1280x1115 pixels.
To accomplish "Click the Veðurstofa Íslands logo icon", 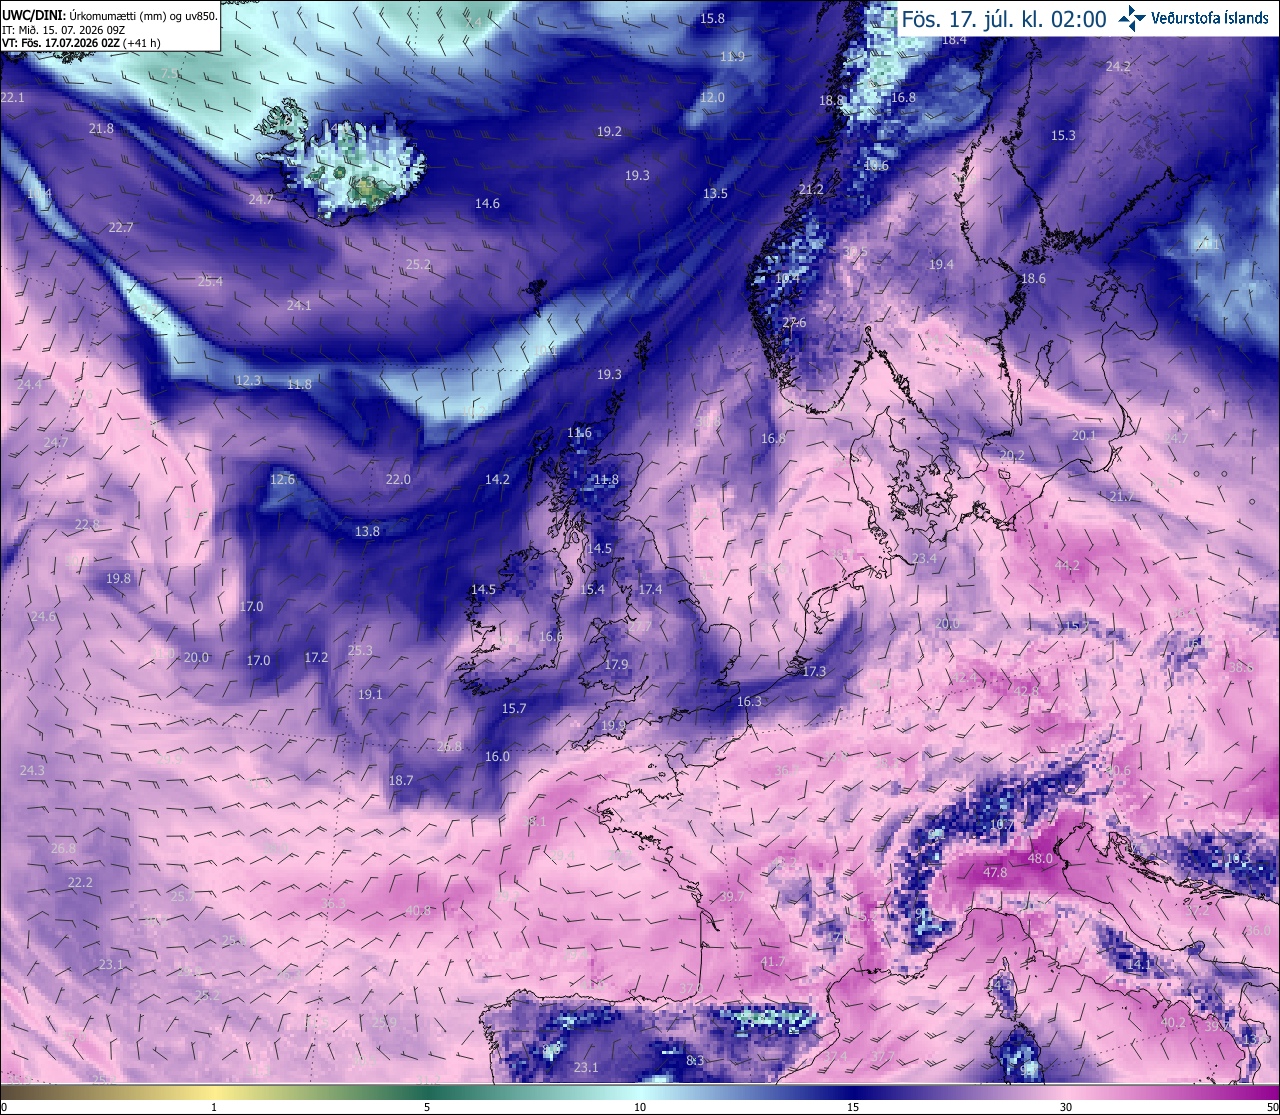I will pyautogui.click(x=1132, y=17).
